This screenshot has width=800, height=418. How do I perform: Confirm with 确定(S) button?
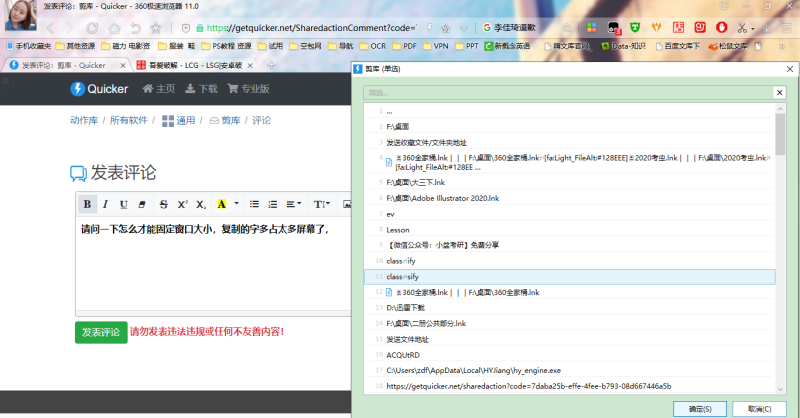(x=699, y=409)
